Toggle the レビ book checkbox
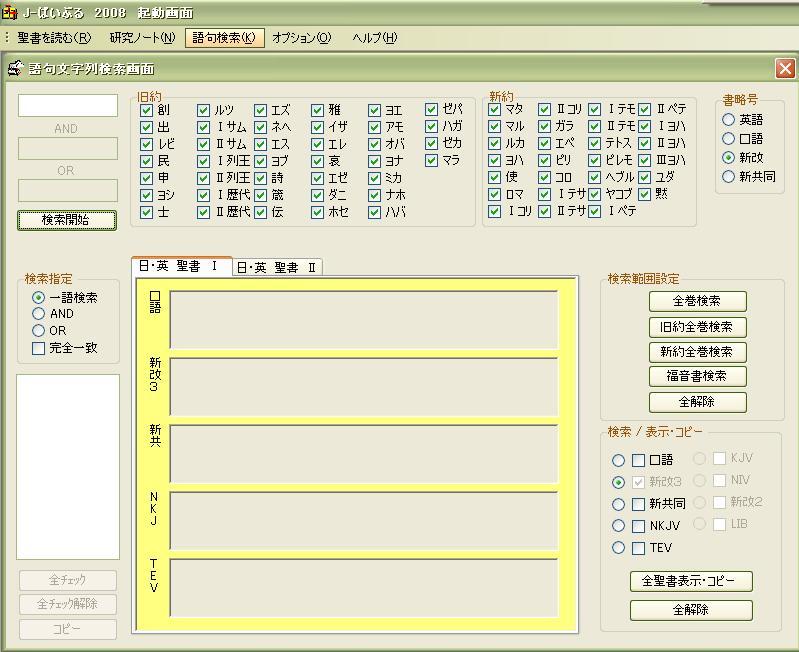This screenshot has width=799, height=652. point(146,144)
